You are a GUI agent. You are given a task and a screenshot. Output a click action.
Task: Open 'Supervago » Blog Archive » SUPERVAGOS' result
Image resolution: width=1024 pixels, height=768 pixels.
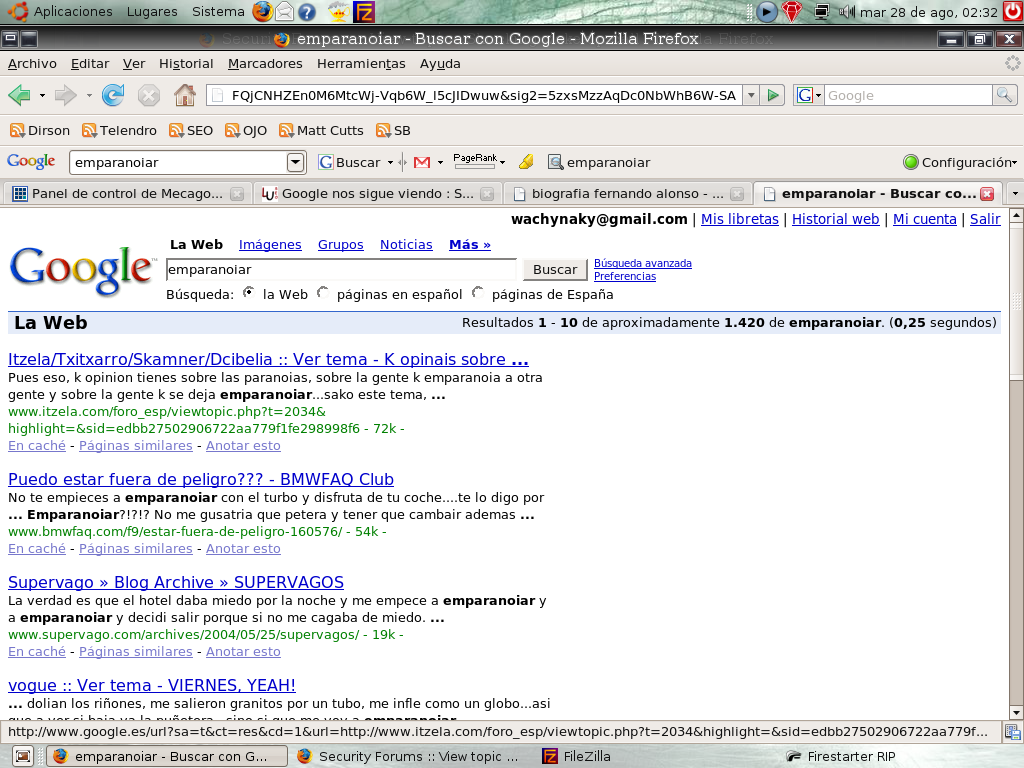tap(176, 583)
